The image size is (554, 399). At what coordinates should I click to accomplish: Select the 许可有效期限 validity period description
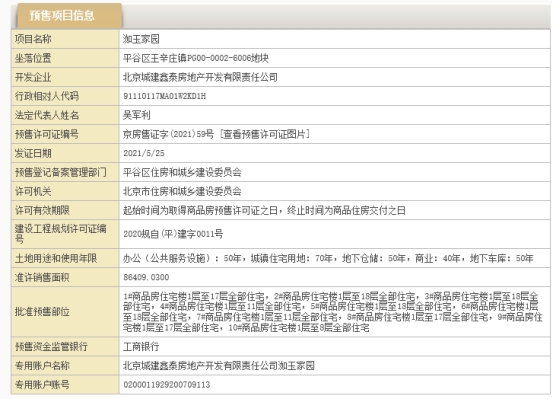[x=264, y=211]
